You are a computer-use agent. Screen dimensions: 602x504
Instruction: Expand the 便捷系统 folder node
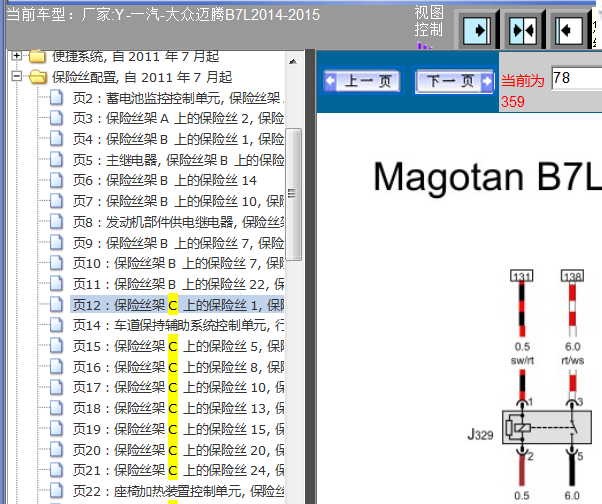coord(16,56)
